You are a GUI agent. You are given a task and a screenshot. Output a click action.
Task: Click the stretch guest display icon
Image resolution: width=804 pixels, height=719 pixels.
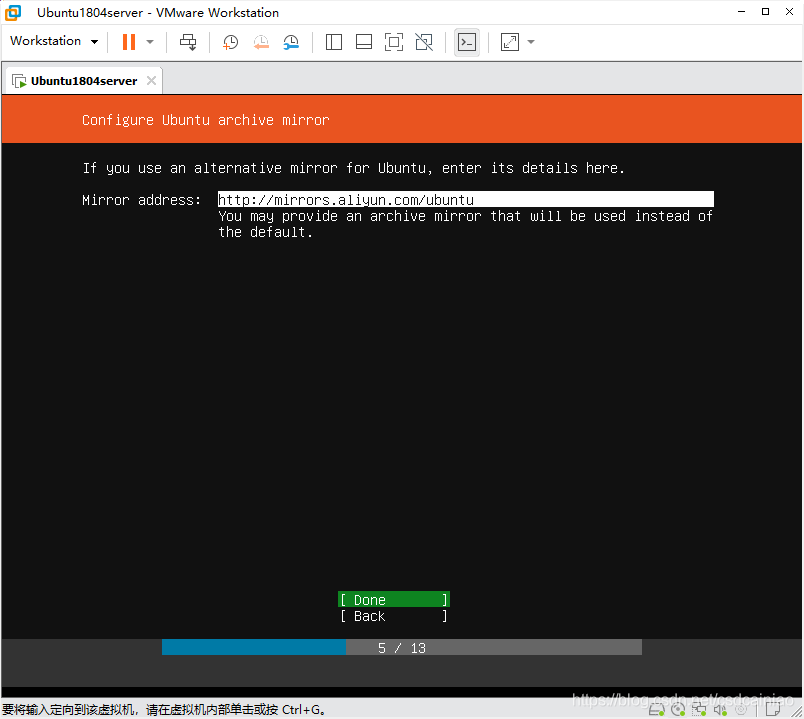[x=510, y=42]
